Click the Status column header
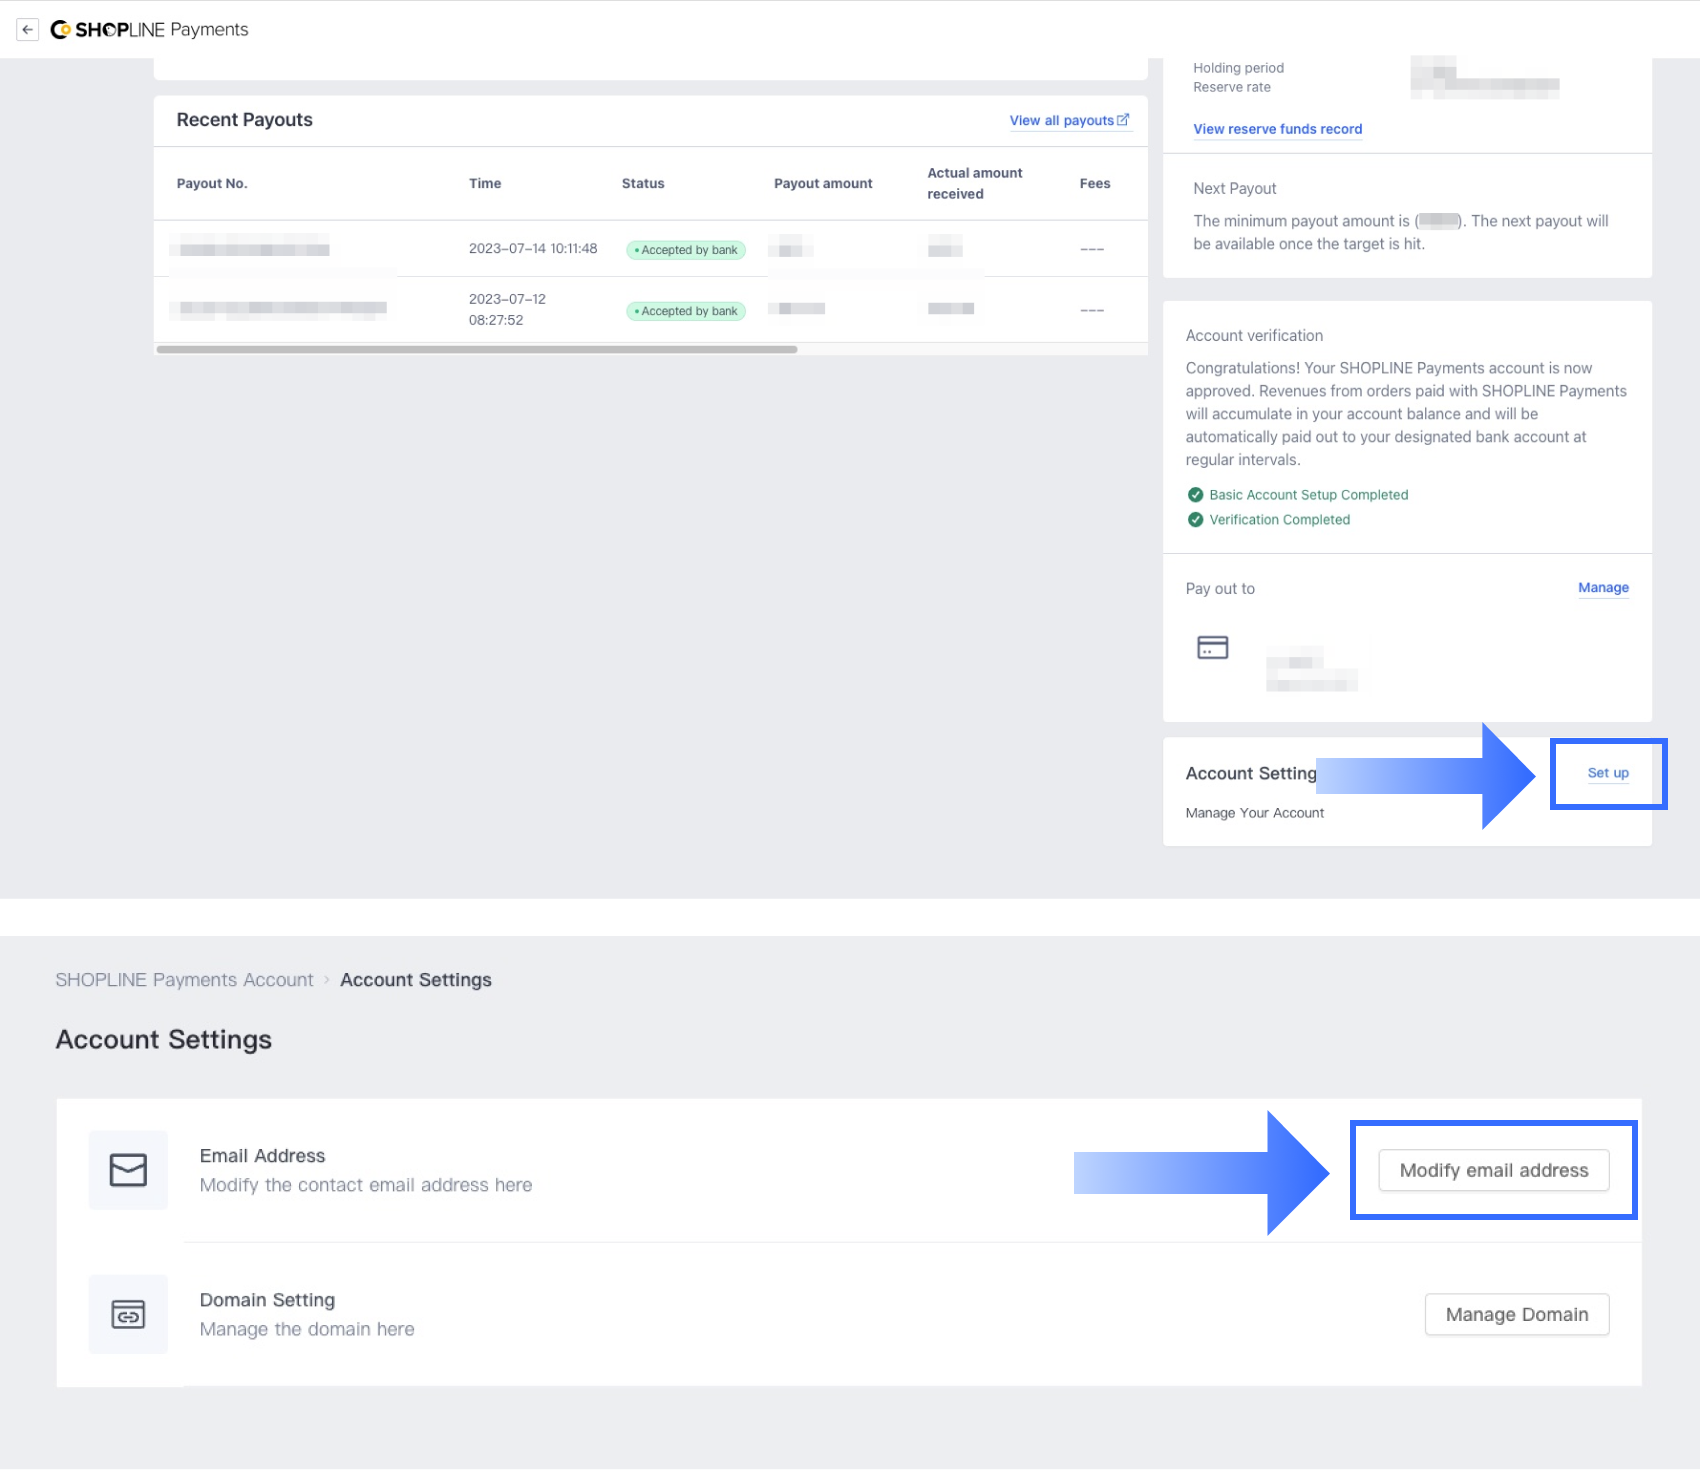 pos(643,183)
